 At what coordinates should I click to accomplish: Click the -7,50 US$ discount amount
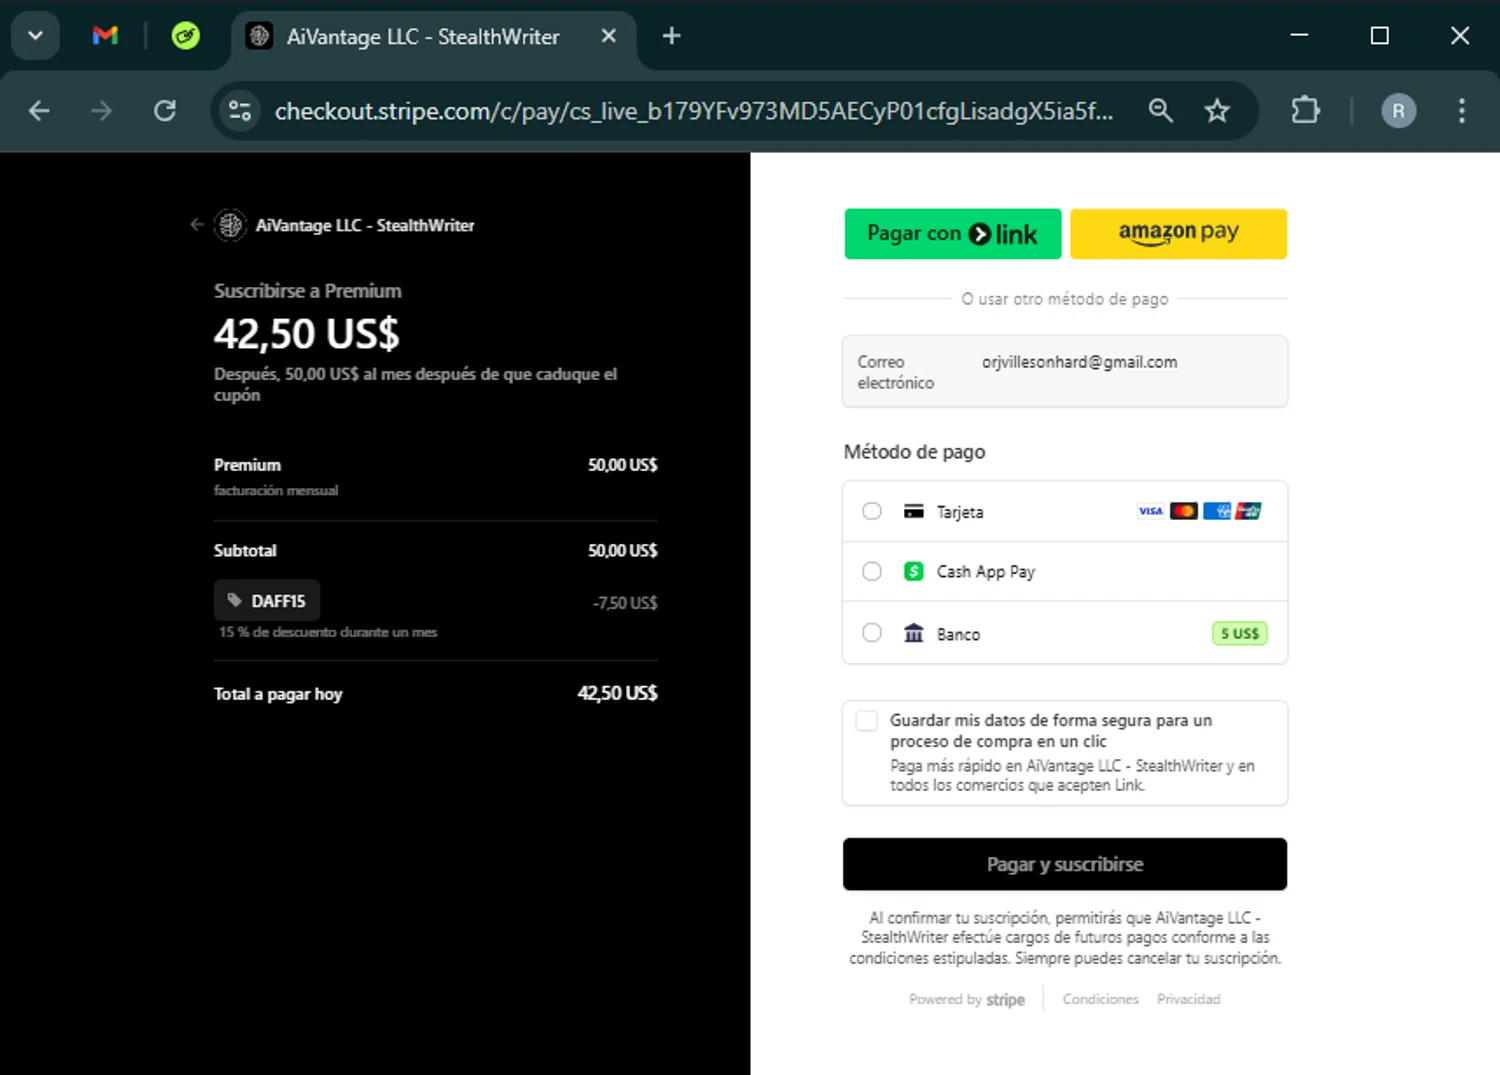625,603
